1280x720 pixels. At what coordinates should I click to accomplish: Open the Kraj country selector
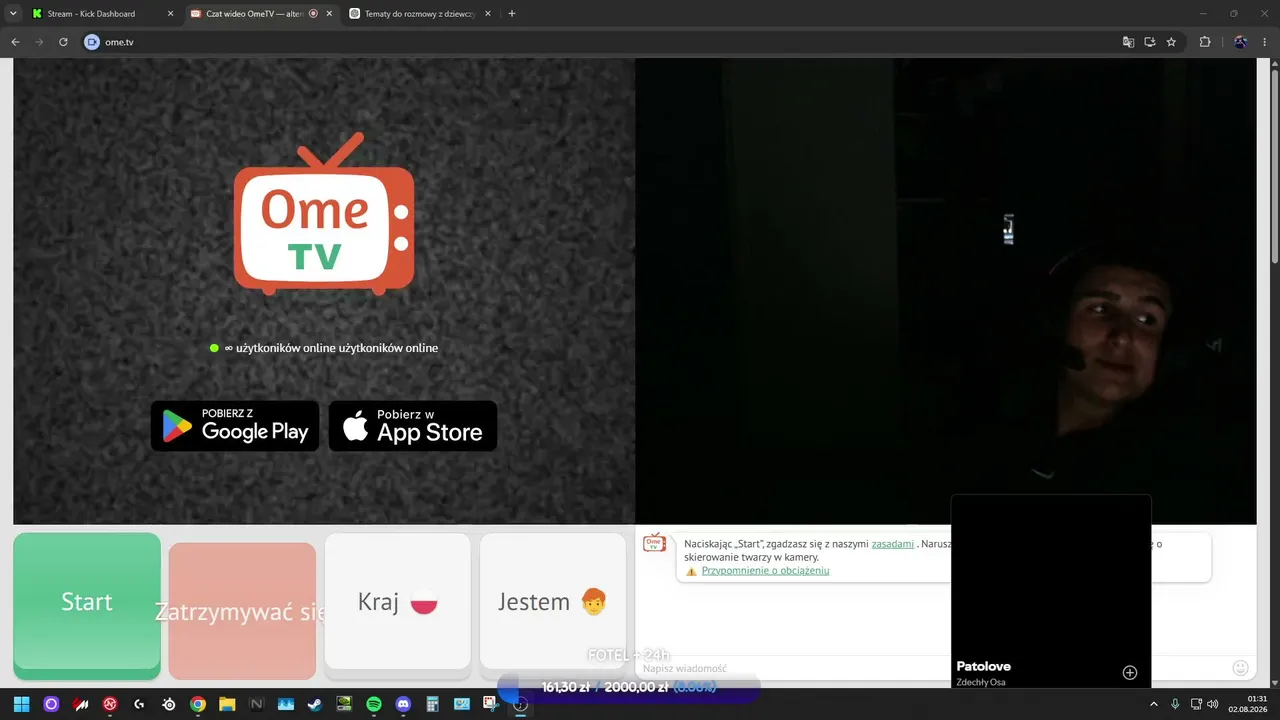point(398,601)
